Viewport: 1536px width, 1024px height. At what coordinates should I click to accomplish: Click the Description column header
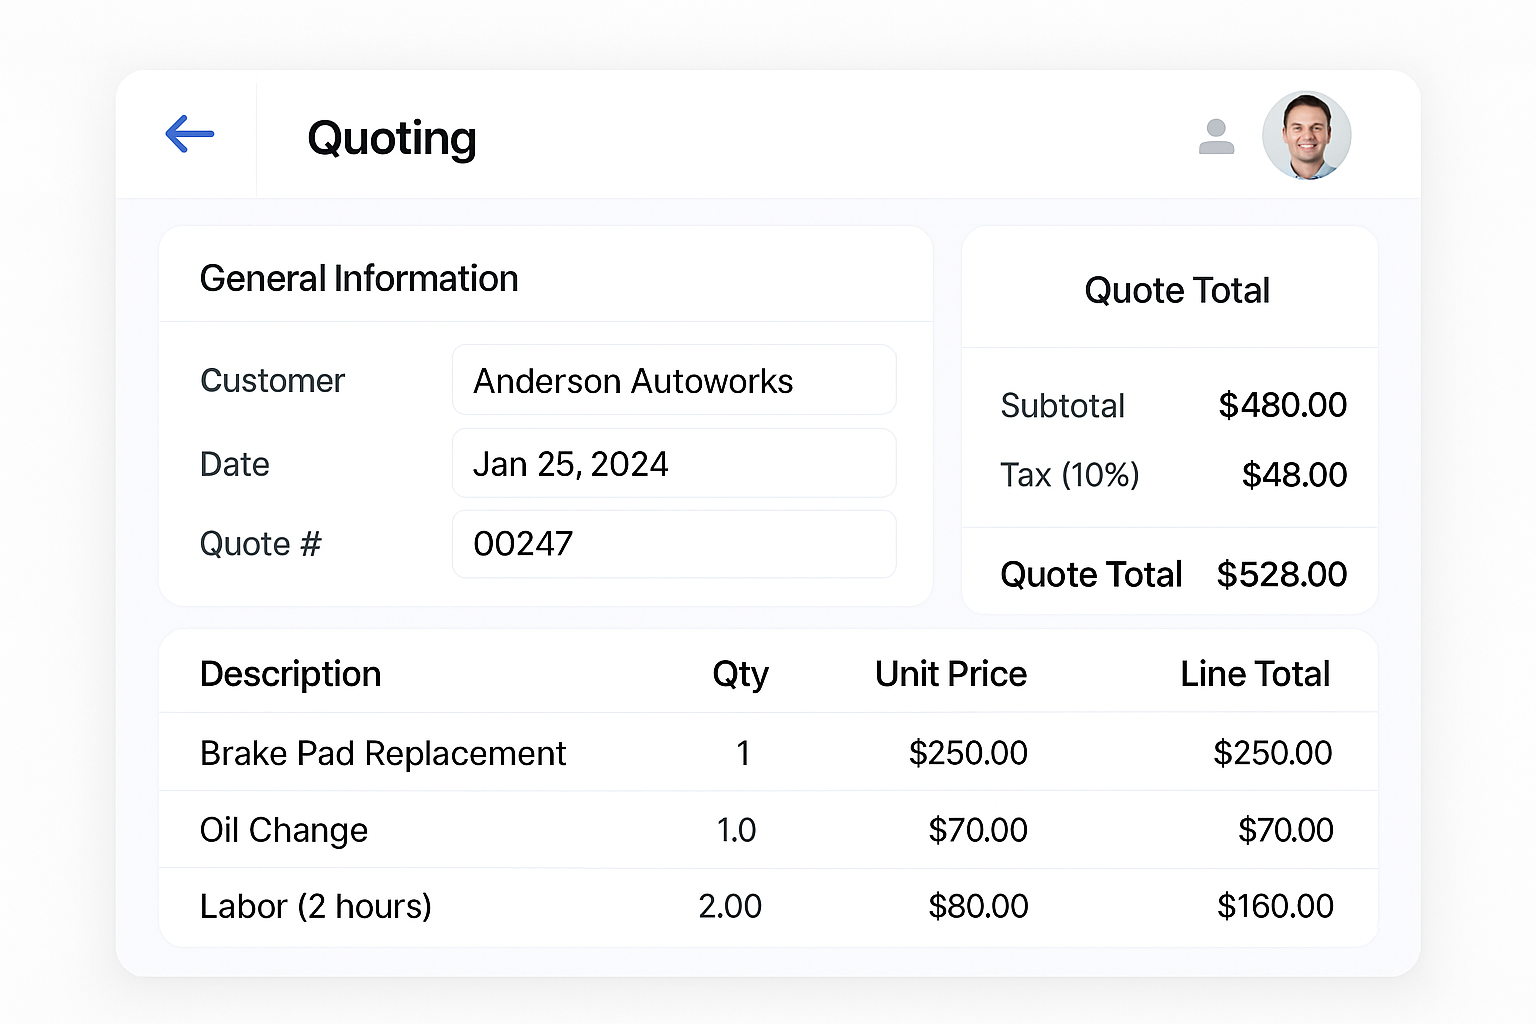coord(290,674)
